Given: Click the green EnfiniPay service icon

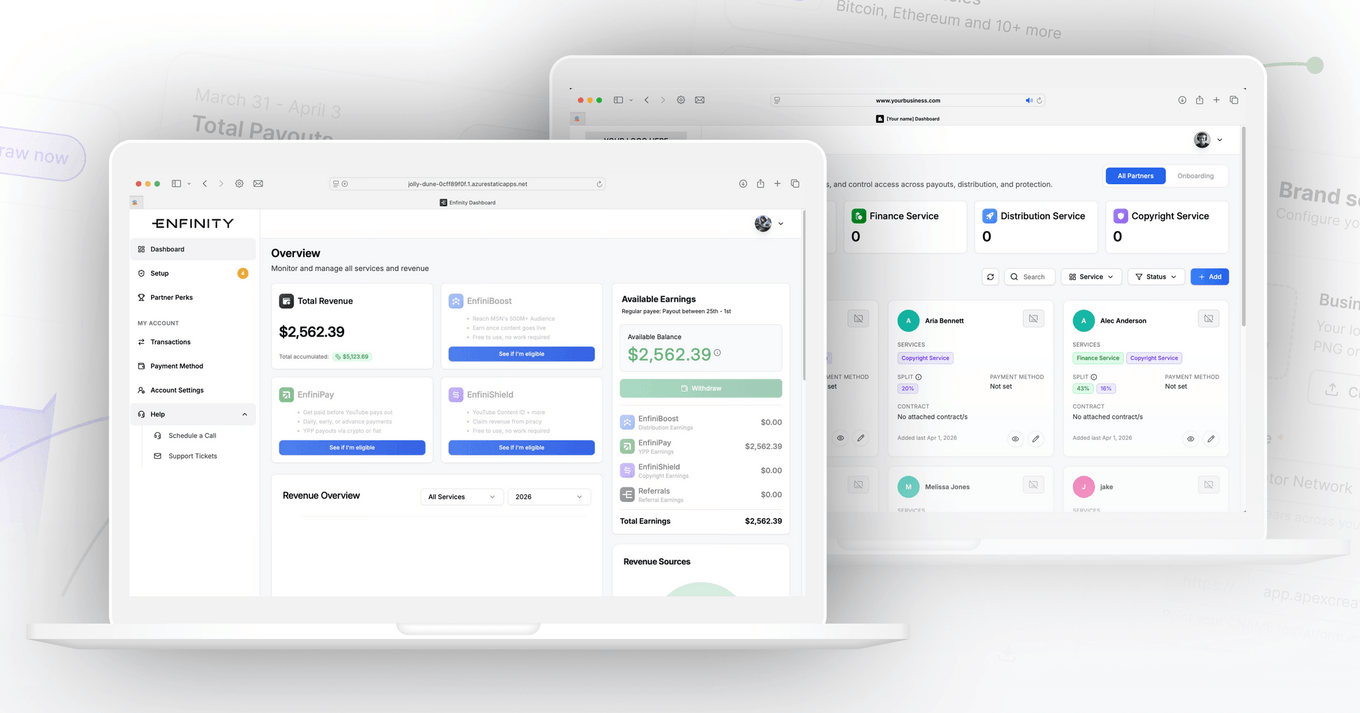Looking at the screenshot, I should tap(285, 394).
